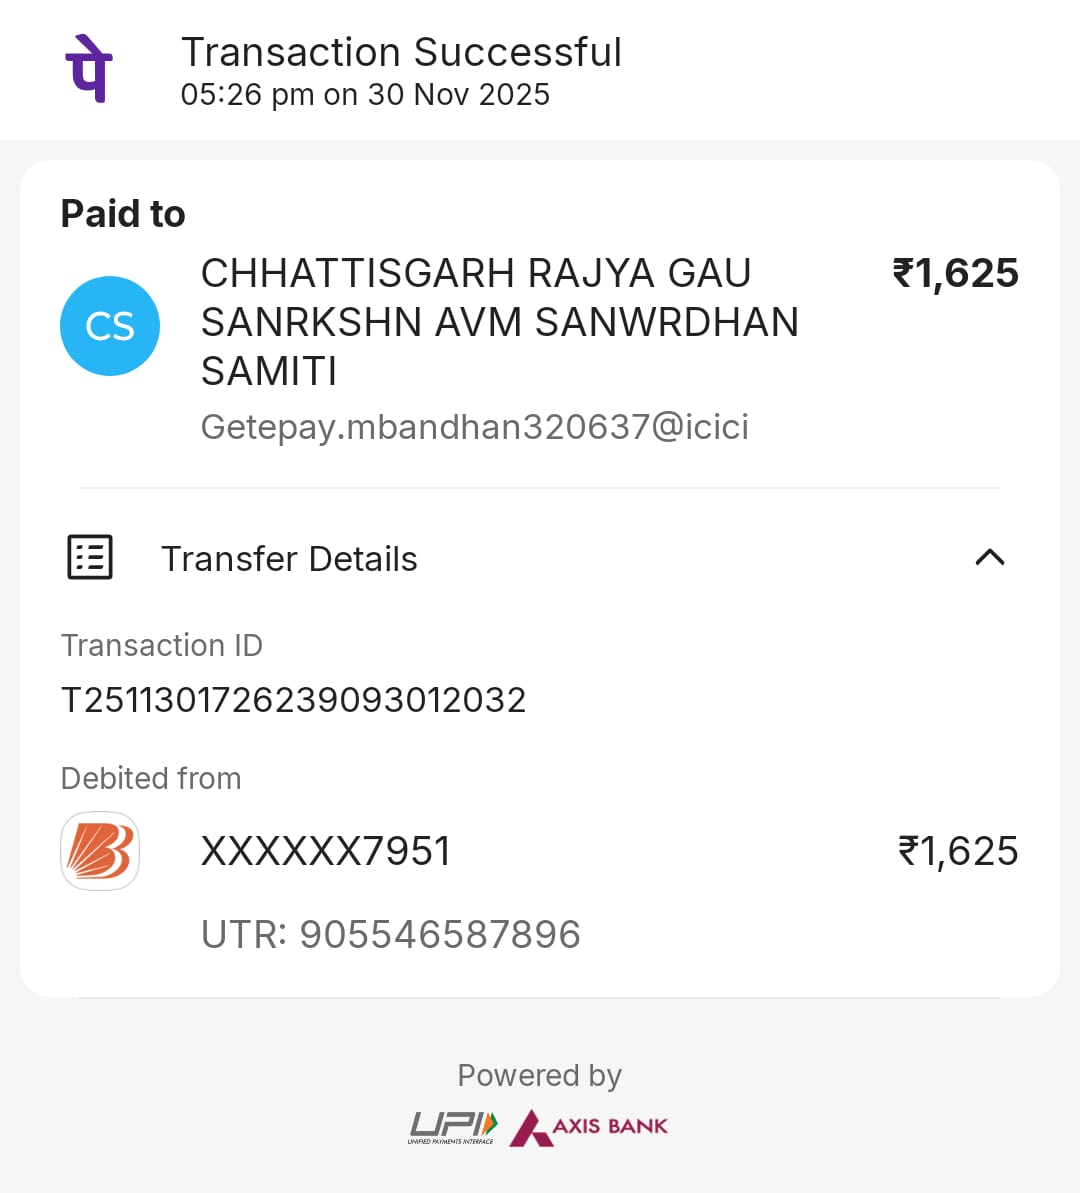Image resolution: width=1080 pixels, height=1193 pixels.
Task: Tap the masked account number XXXXXX7951
Action: click(326, 852)
